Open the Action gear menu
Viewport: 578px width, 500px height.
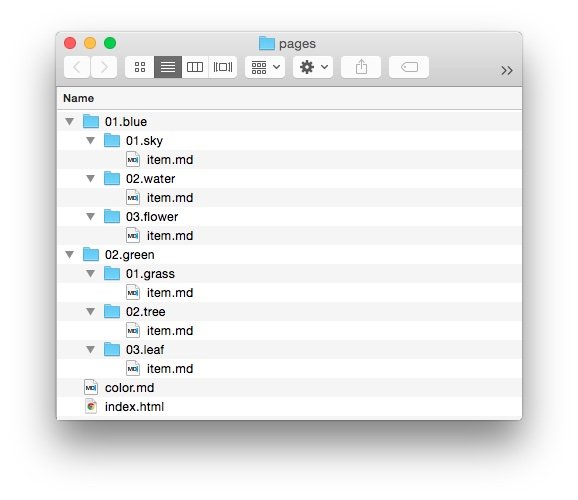(313, 67)
